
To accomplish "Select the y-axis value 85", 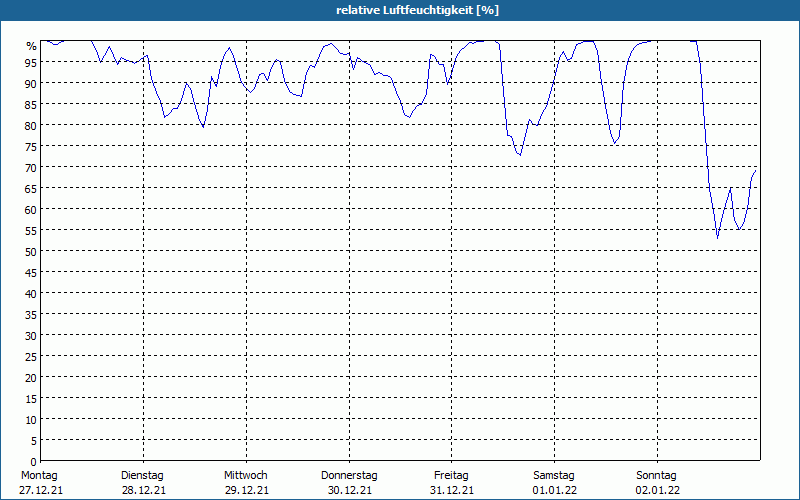I will pyautogui.click(x=31, y=104).
